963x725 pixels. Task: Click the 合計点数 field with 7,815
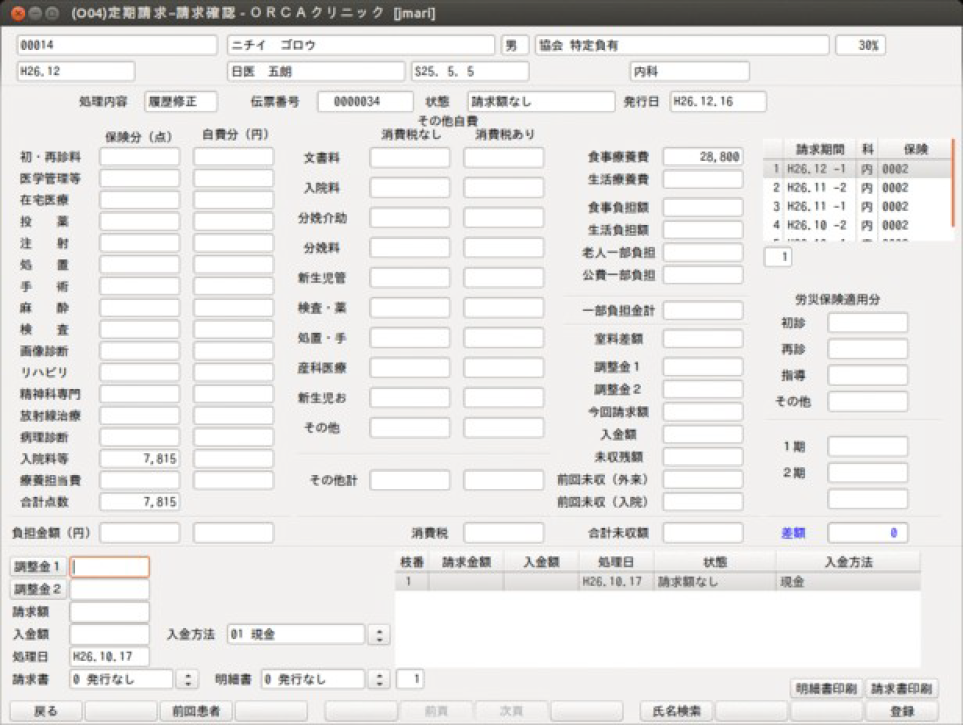[139, 502]
